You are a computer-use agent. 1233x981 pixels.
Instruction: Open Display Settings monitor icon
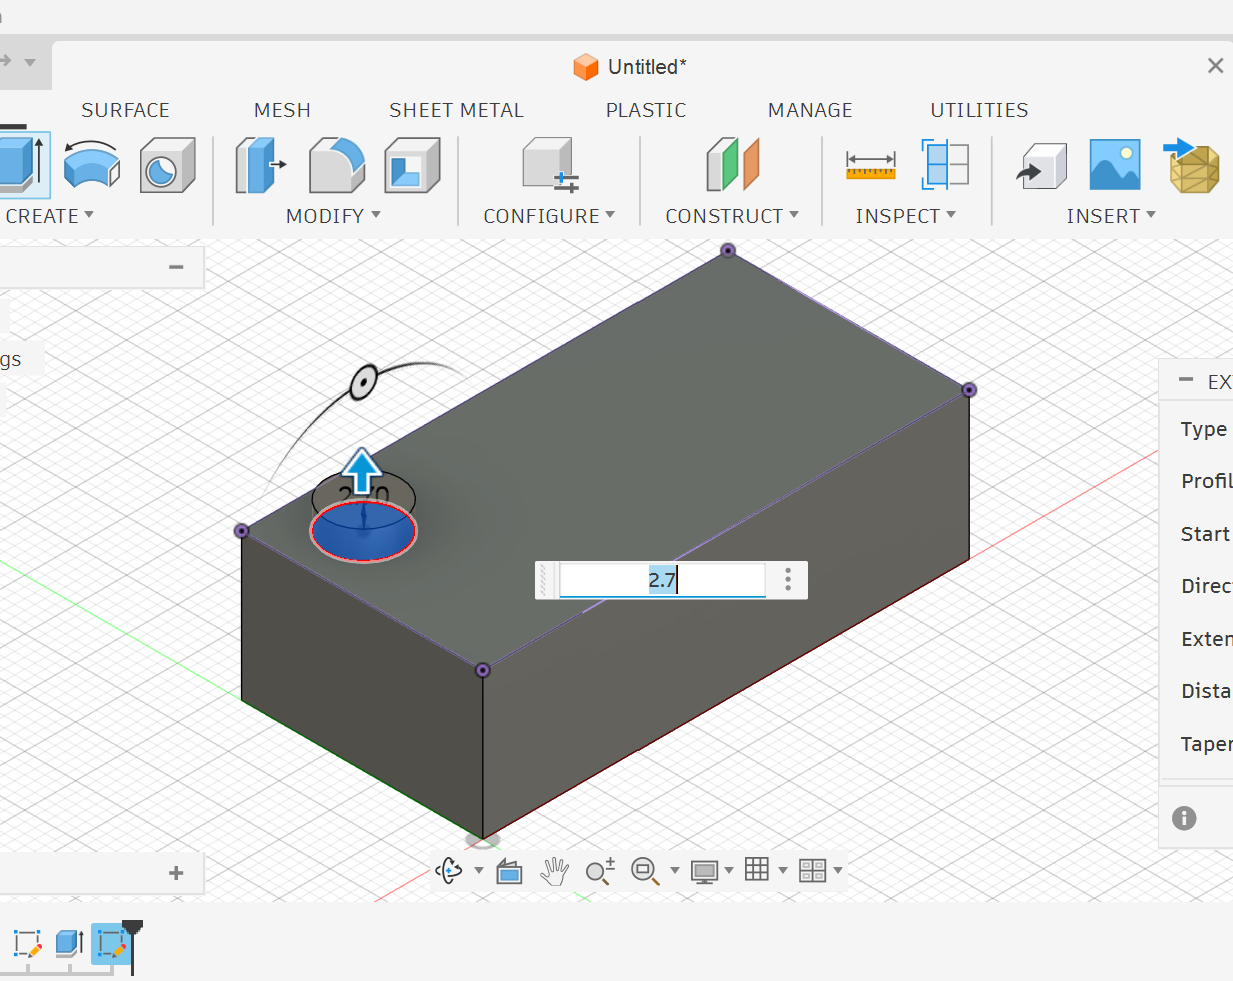(704, 871)
